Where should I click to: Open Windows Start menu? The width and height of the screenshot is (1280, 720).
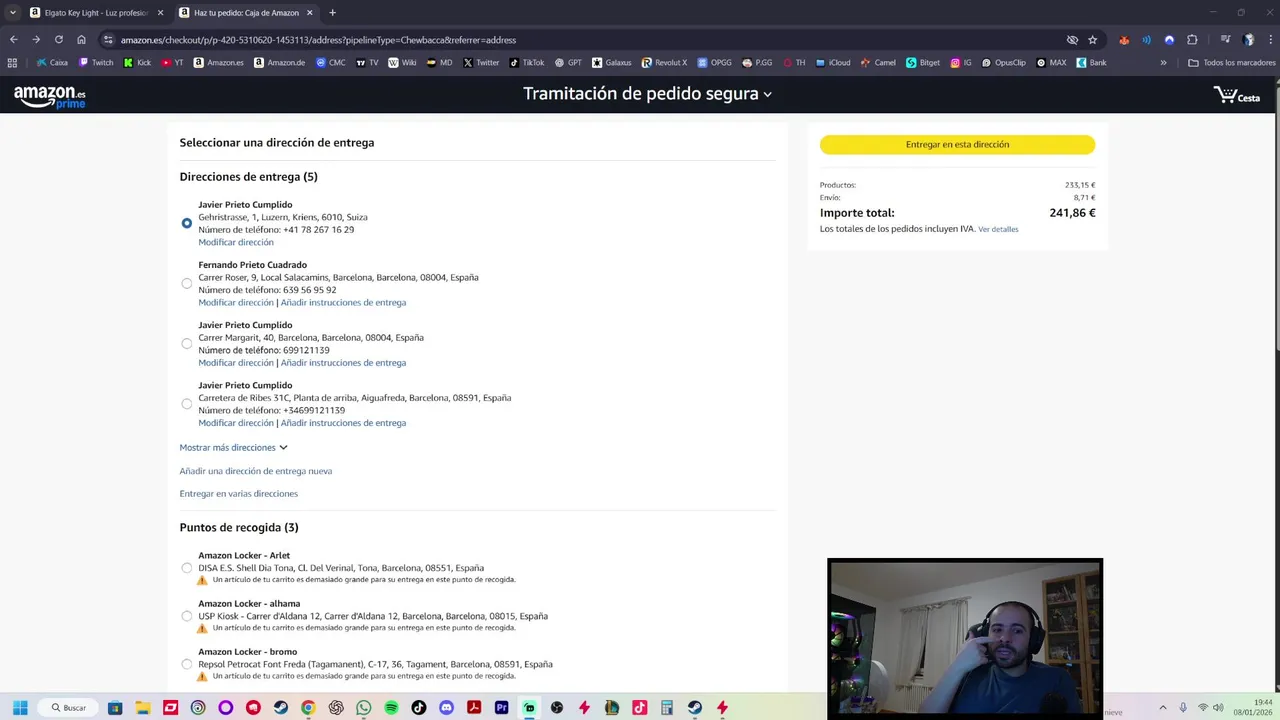click(20, 708)
